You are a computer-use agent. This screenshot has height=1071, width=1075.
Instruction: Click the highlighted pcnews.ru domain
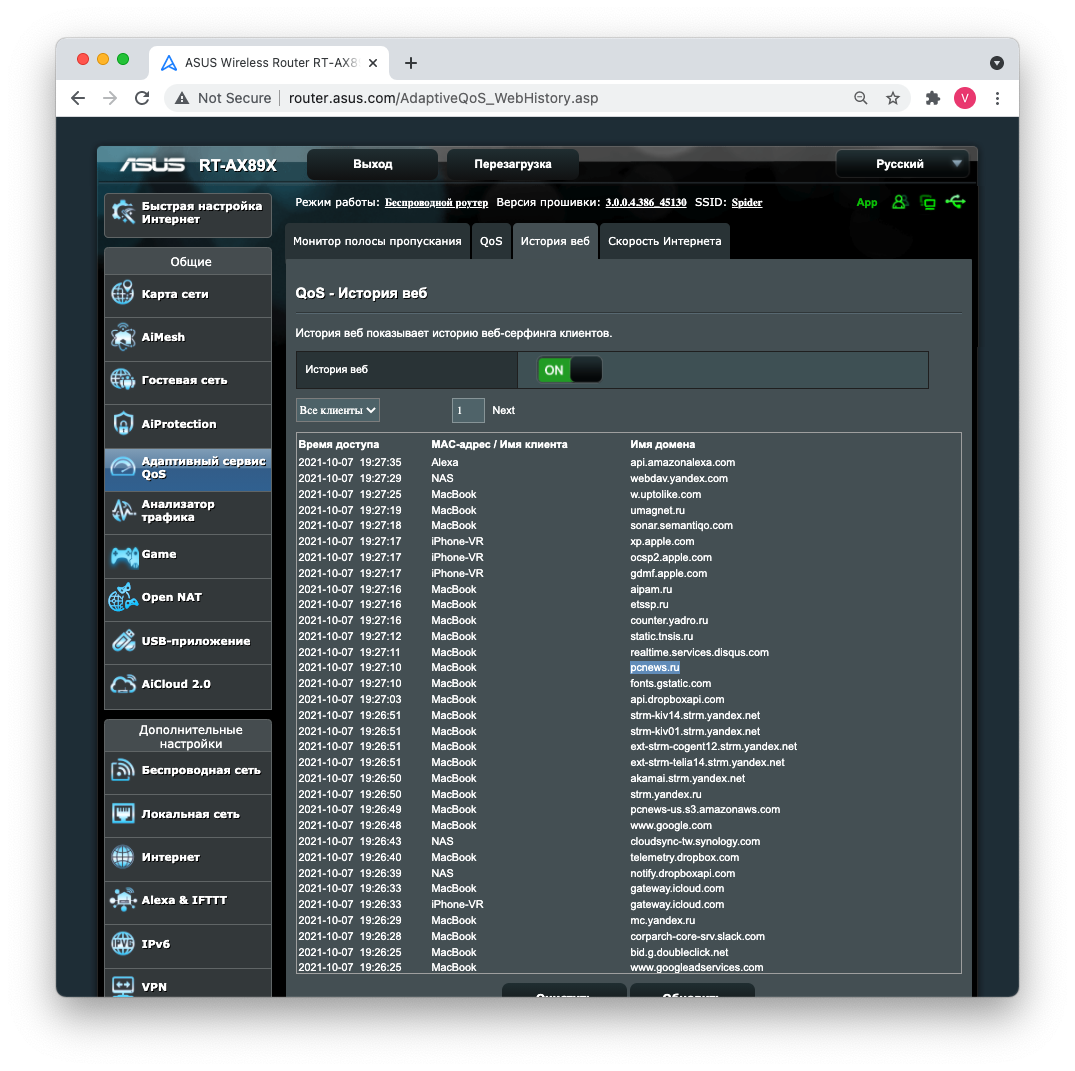click(x=655, y=667)
